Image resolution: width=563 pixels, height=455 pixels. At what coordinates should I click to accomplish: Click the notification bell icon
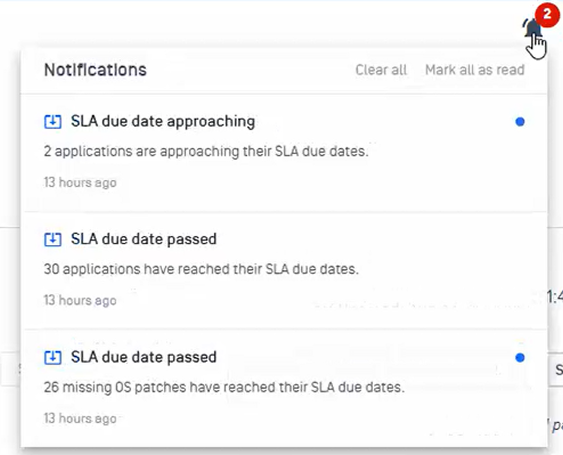tap(532, 28)
